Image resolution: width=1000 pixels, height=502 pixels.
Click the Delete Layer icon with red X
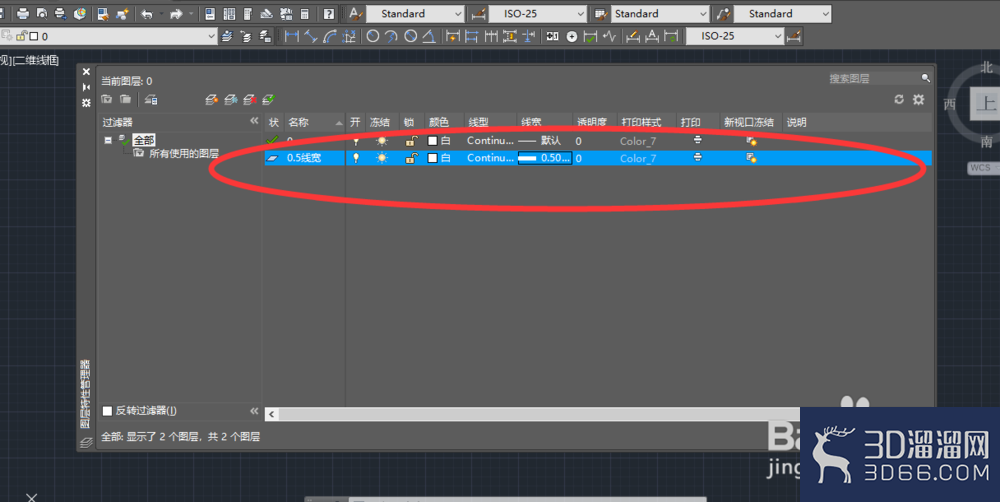point(249,100)
